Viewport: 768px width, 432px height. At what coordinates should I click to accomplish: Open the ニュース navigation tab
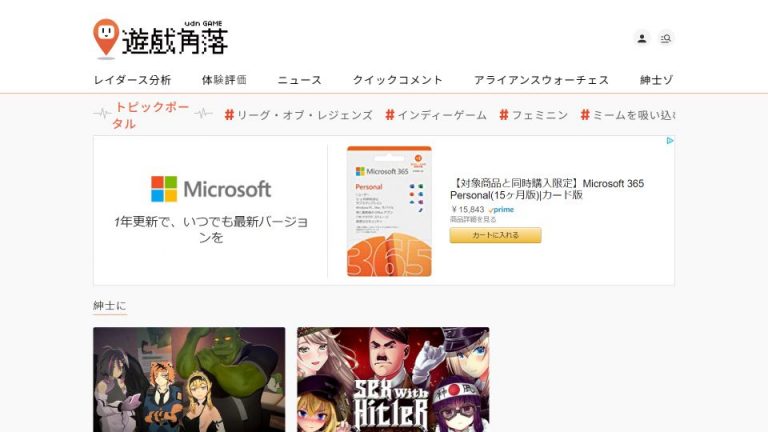pos(299,80)
